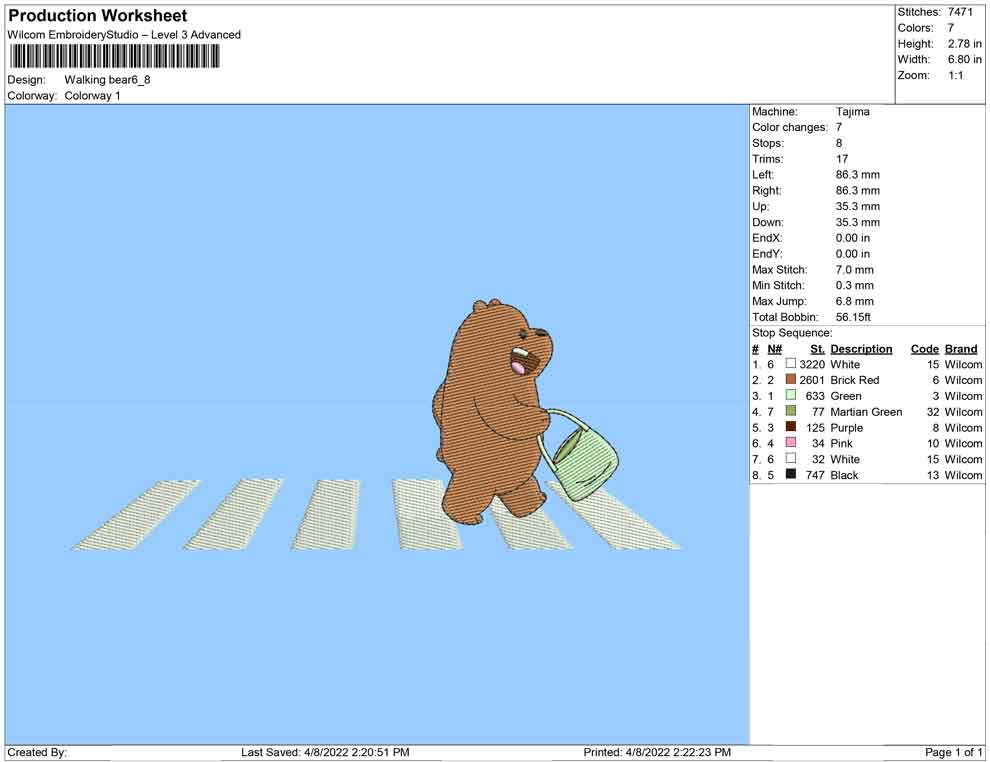Select the Black color swatch in row 8

pyautogui.click(x=790, y=474)
